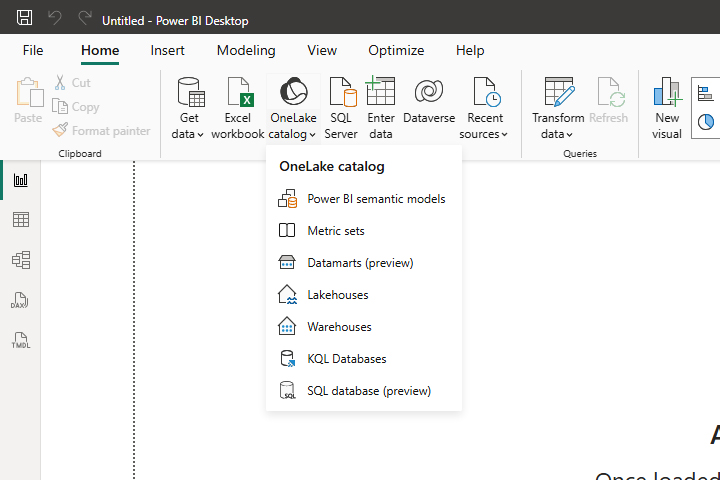
Task: Open TMDL view in left sidebar
Action: pos(20,340)
